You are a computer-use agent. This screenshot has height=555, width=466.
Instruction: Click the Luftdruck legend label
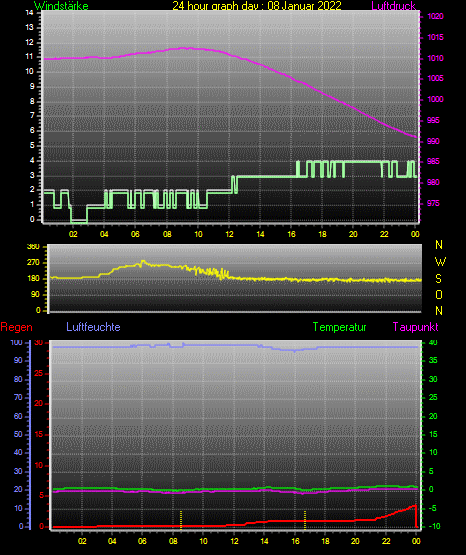tap(393, 6)
